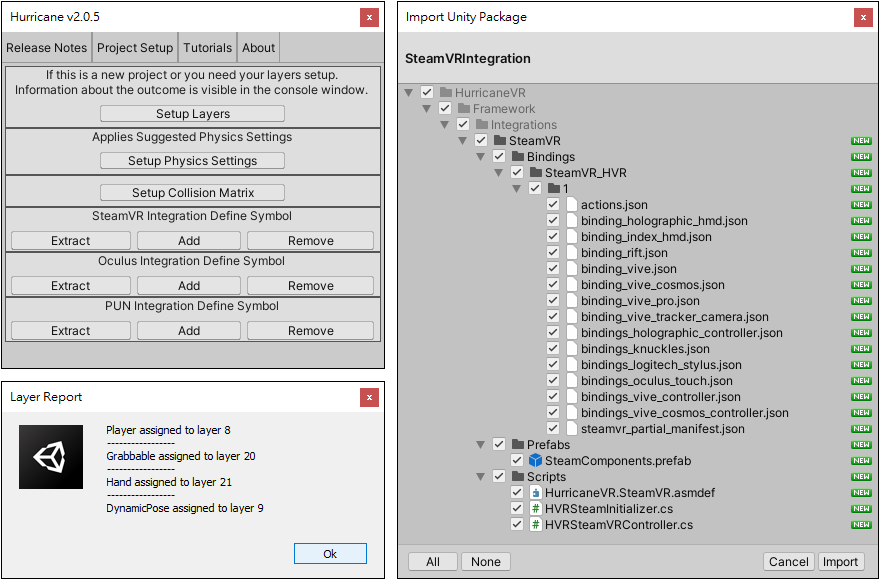Click Import in Import Unity Package
This screenshot has width=880, height=580.
click(x=840, y=561)
